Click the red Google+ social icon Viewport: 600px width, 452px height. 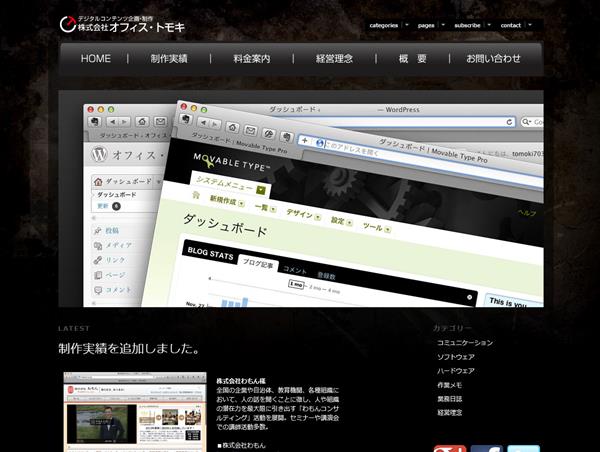pos(450,449)
